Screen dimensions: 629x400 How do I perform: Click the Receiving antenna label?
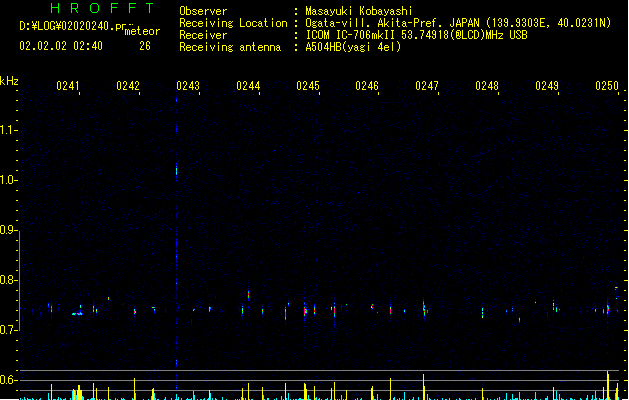pos(230,47)
